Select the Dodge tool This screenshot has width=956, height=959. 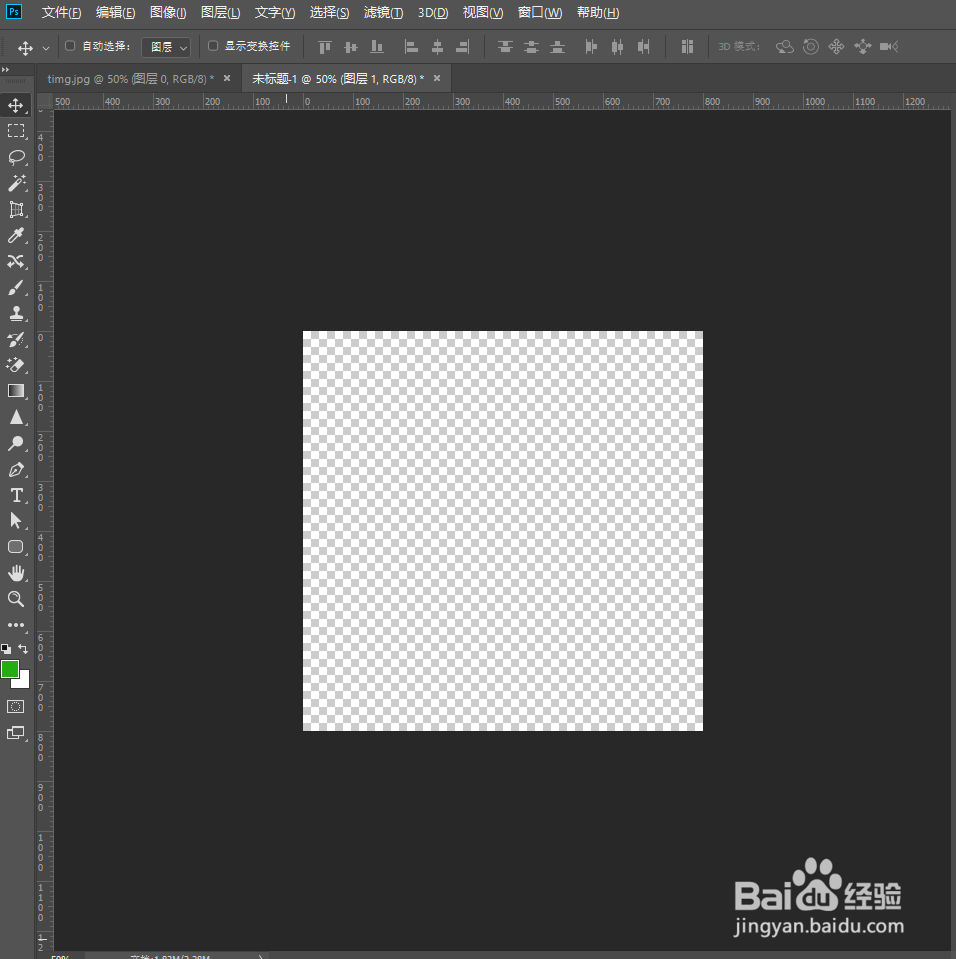(16, 443)
